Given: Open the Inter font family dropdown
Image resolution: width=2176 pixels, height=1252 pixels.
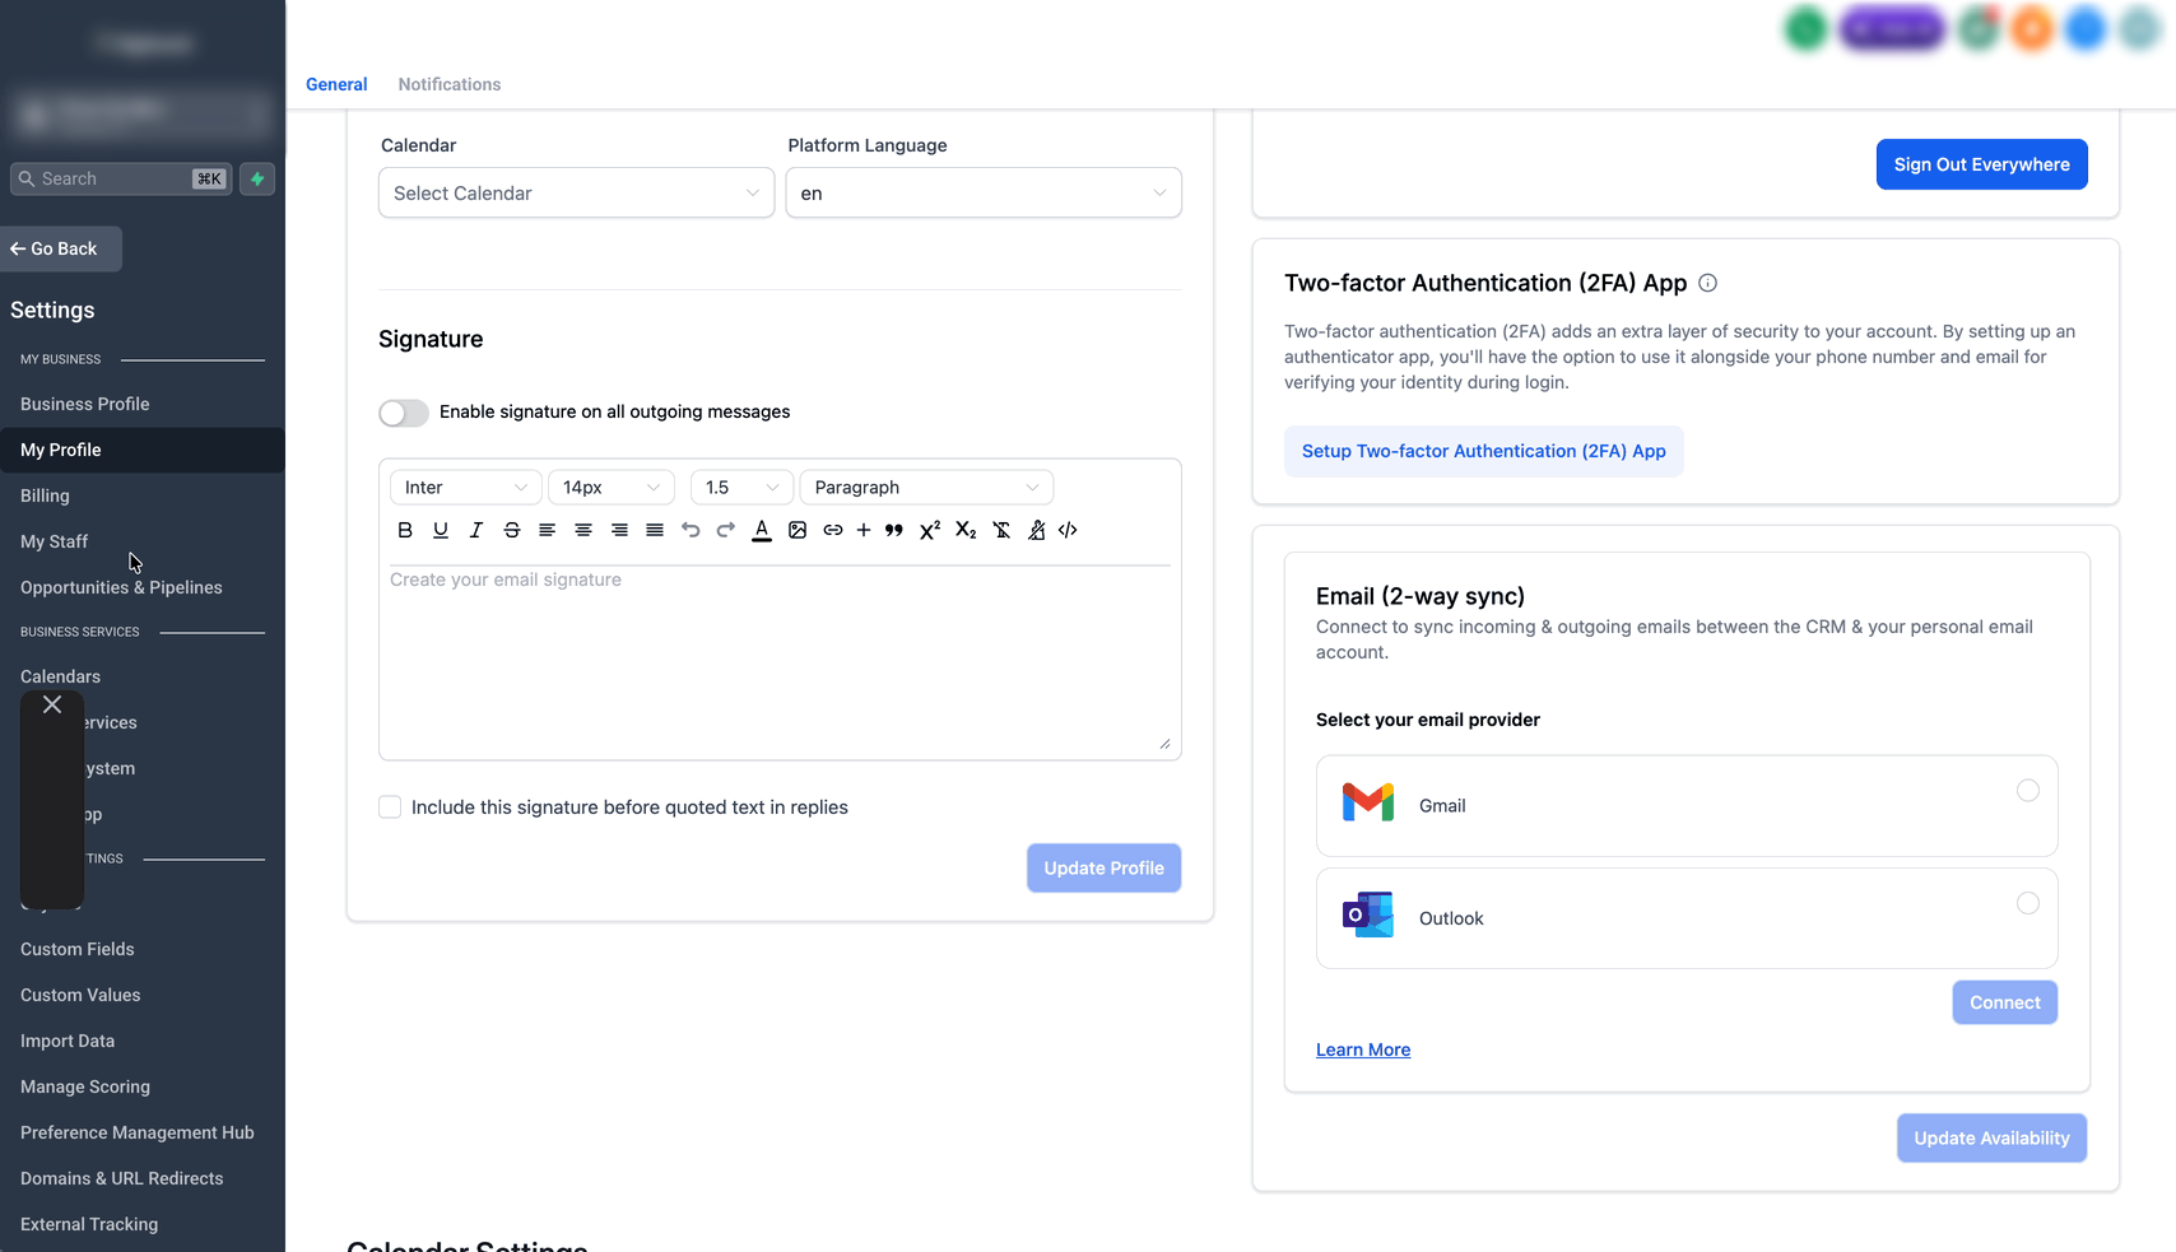Looking at the screenshot, I should 465,487.
